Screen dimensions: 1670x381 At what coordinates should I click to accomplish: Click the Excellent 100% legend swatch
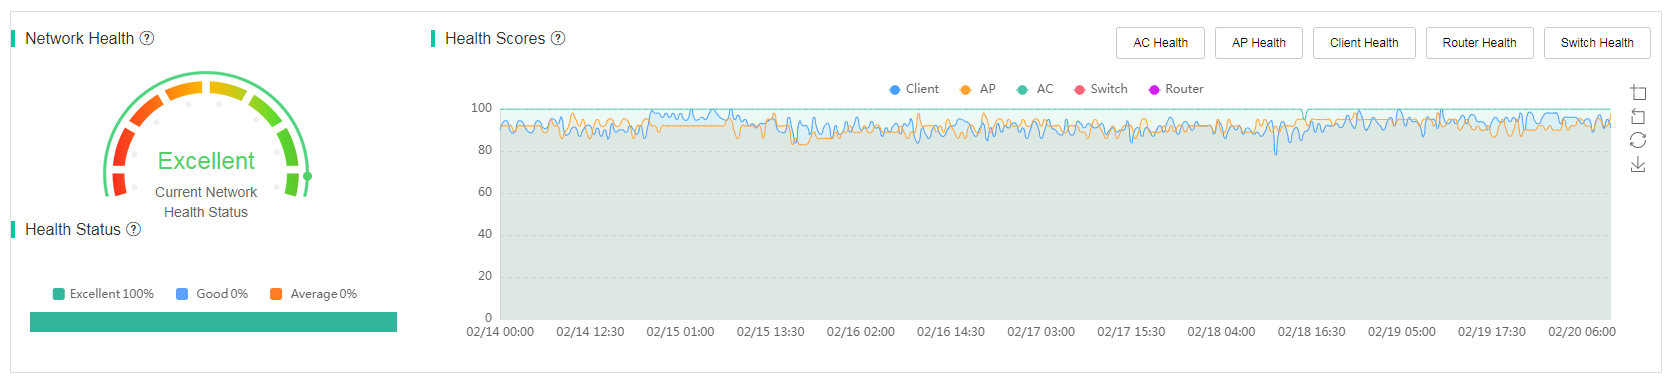(x=58, y=294)
